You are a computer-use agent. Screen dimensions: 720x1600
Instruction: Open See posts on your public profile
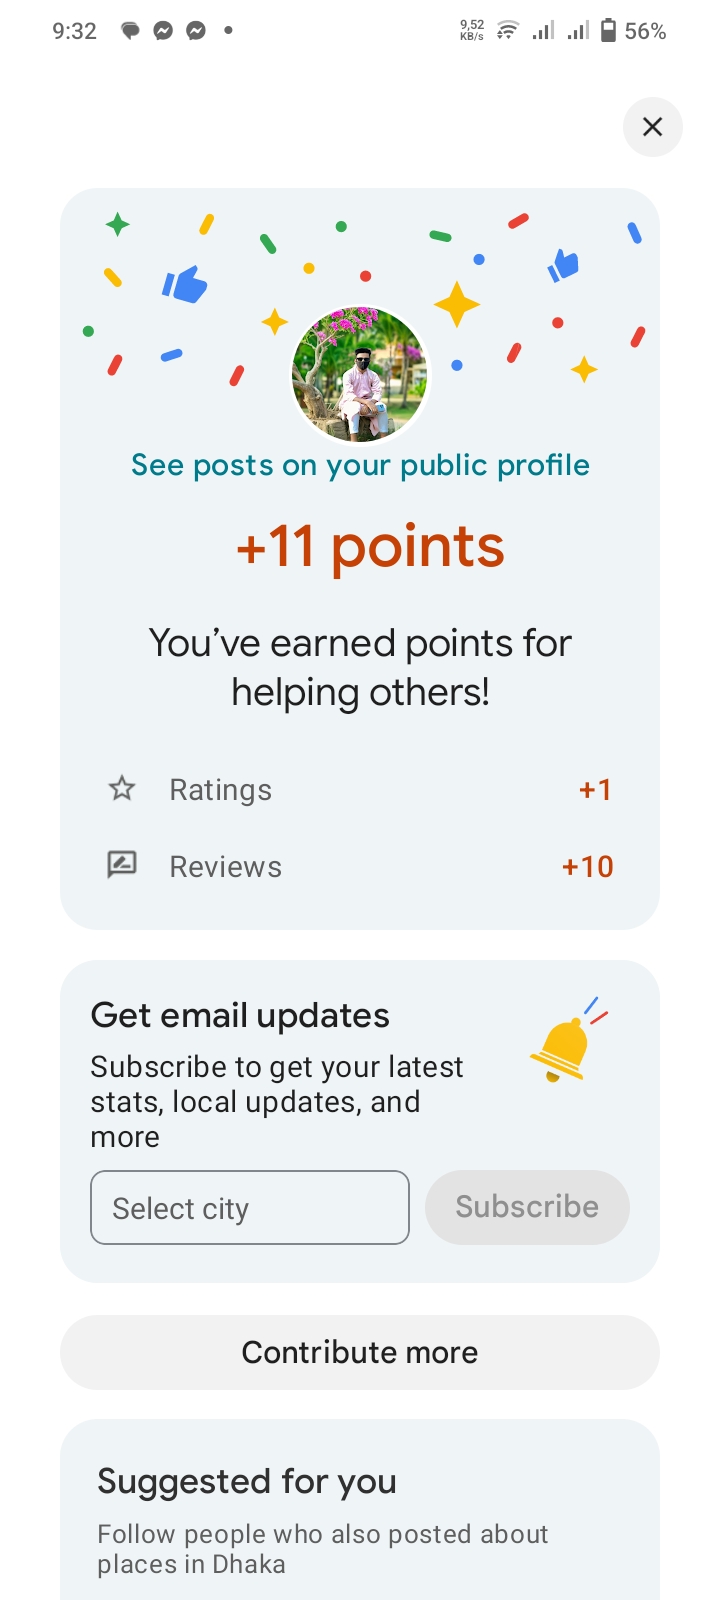coord(360,465)
